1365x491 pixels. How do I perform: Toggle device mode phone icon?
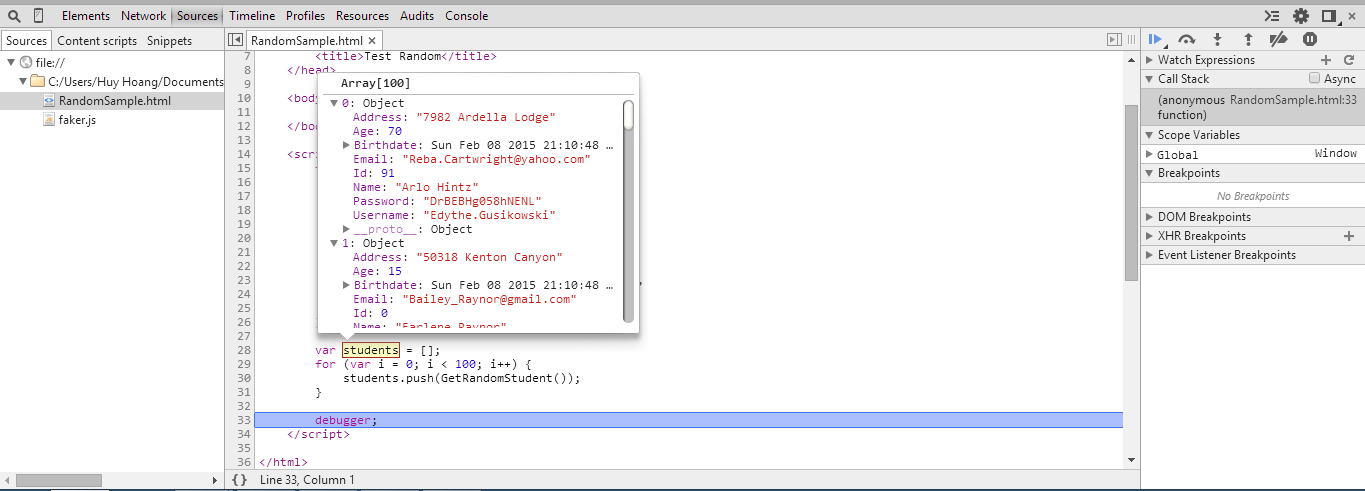(x=38, y=16)
